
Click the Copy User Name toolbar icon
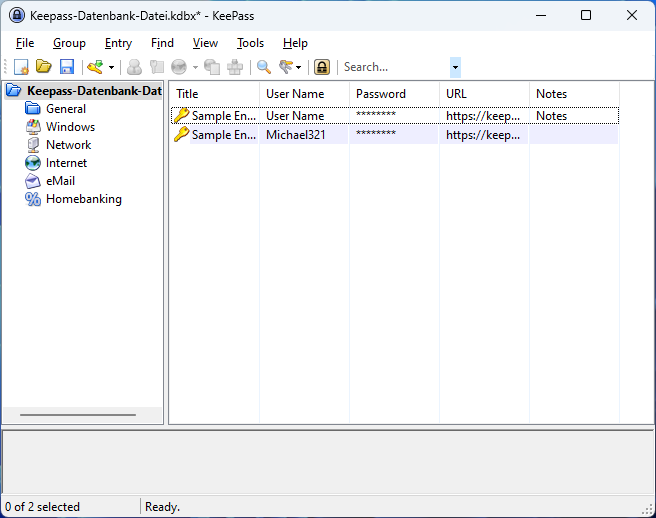click(134, 67)
